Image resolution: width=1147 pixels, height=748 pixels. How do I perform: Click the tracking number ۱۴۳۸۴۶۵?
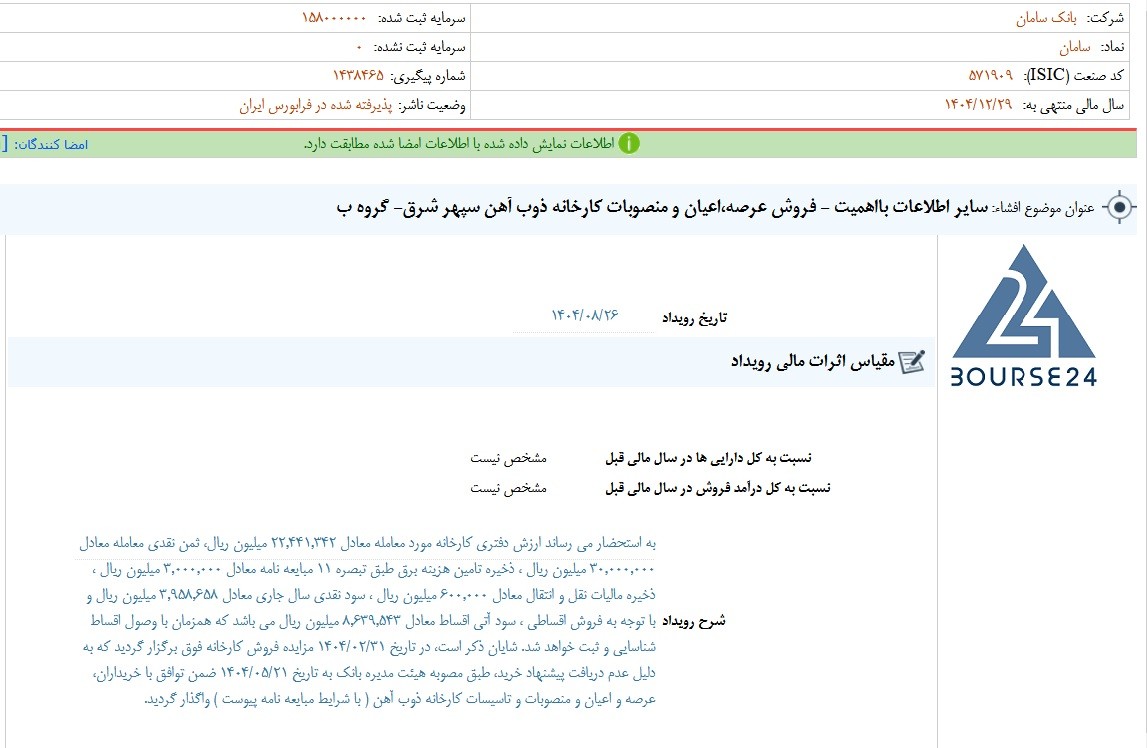(358, 75)
